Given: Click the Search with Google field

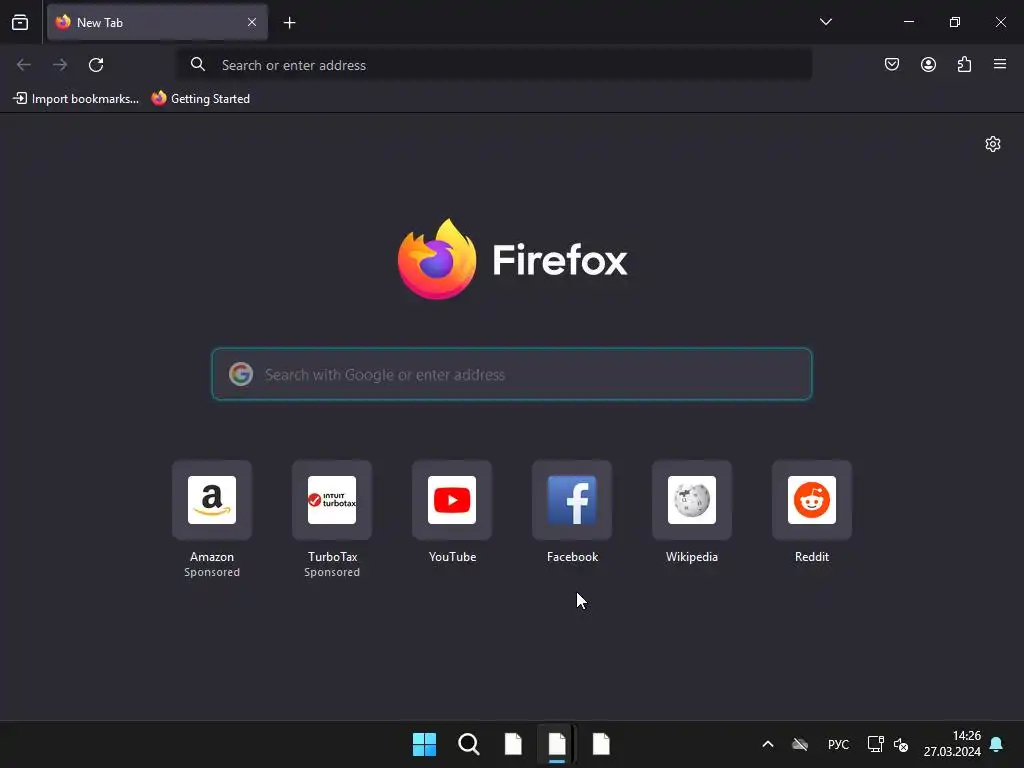Looking at the screenshot, I should (511, 374).
